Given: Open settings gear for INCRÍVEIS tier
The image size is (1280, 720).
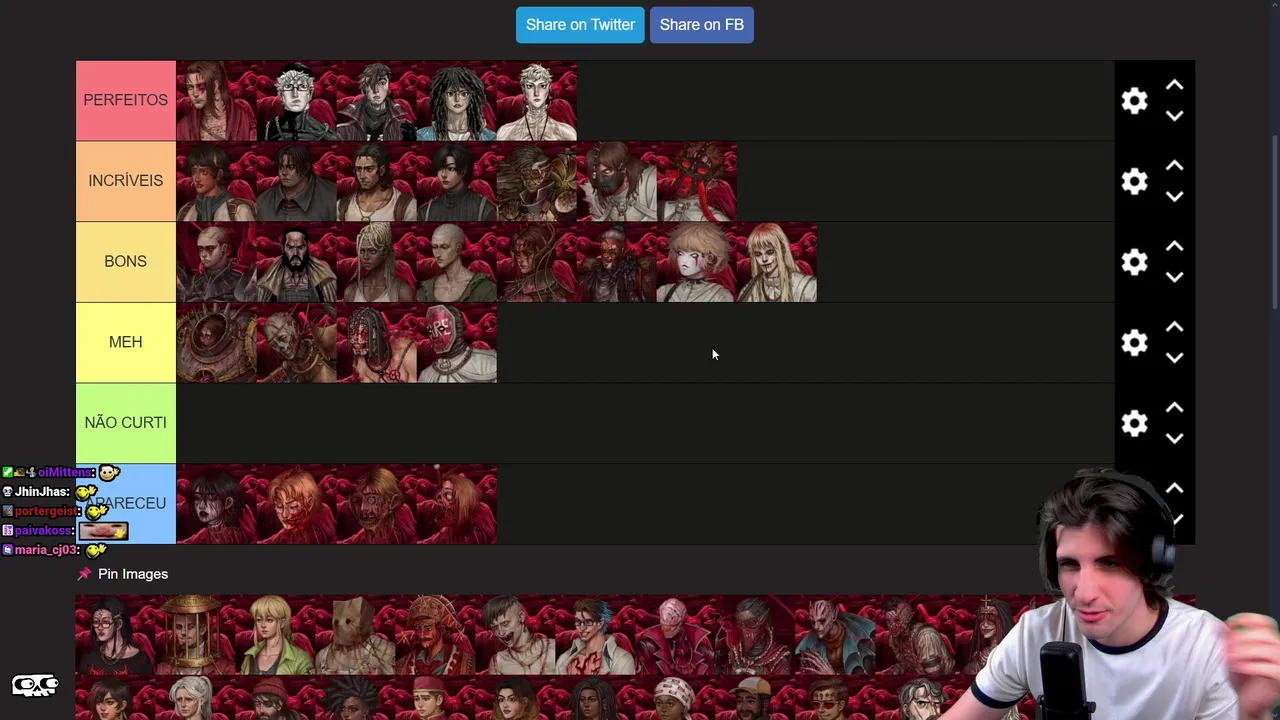Looking at the screenshot, I should pos(1134,181).
